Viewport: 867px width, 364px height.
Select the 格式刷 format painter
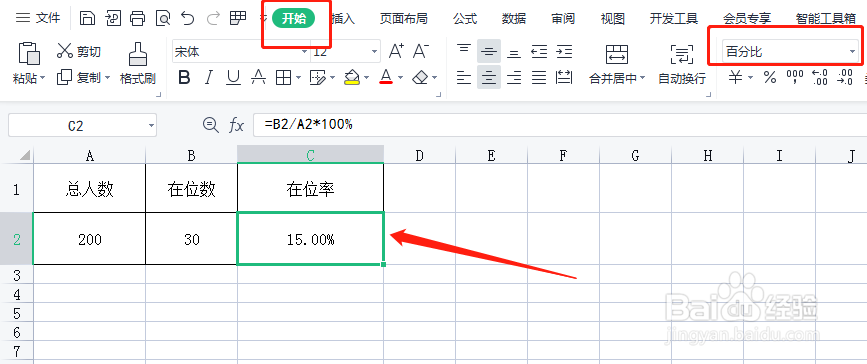(x=138, y=63)
